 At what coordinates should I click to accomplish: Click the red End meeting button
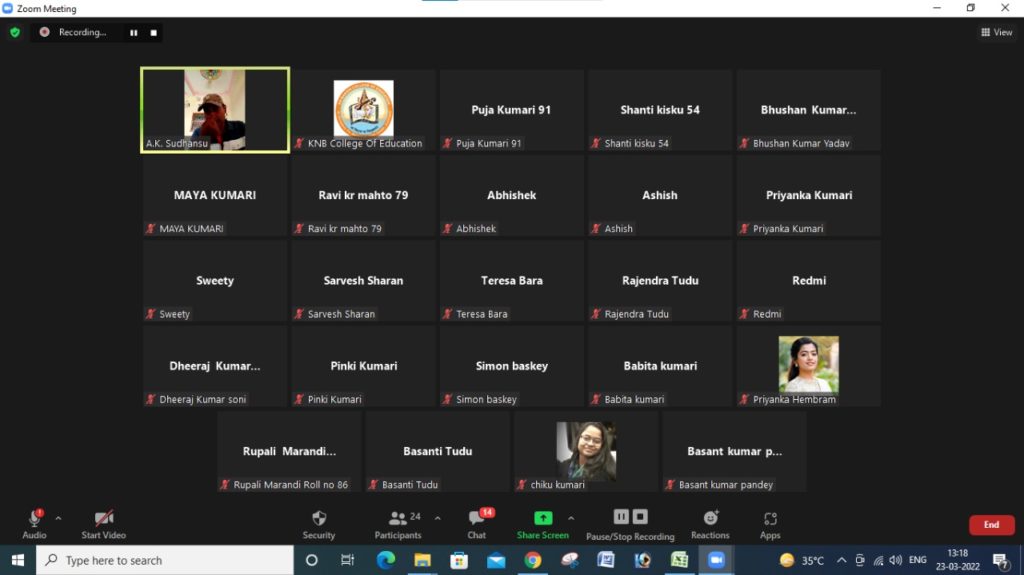pyautogui.click(x=991, y=525)
